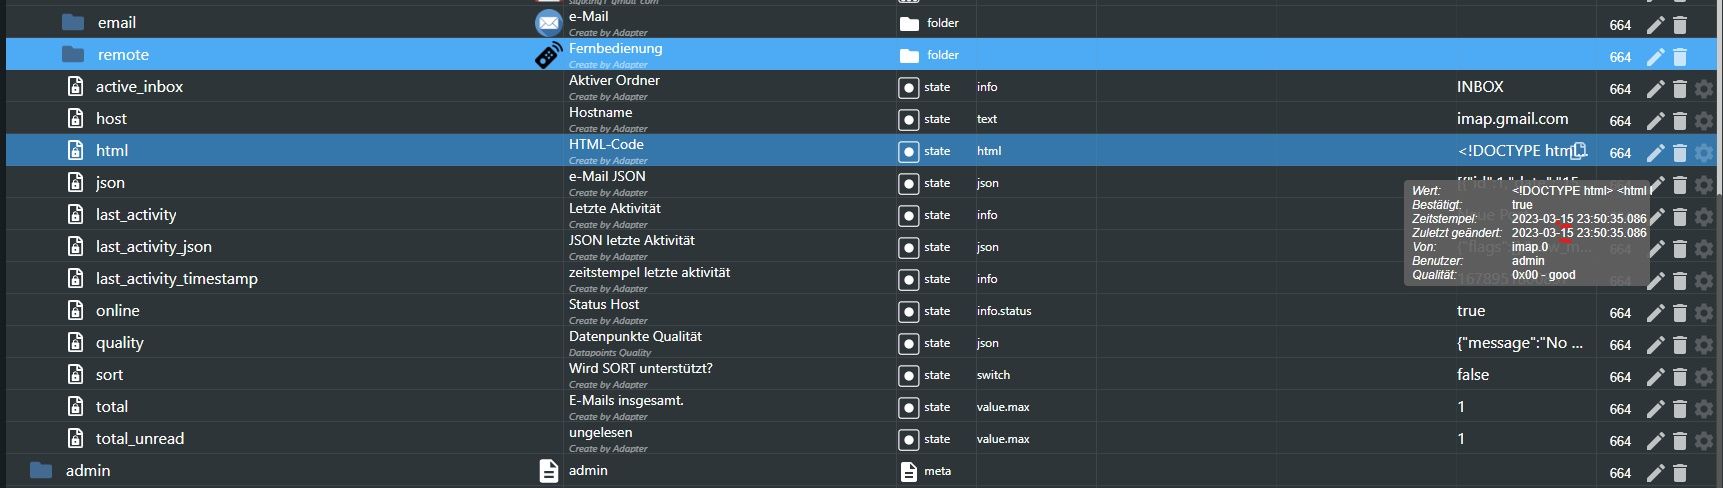Screen dimensions: 1723x488
Task: Edit the online state object
Action: point(1656,313)
